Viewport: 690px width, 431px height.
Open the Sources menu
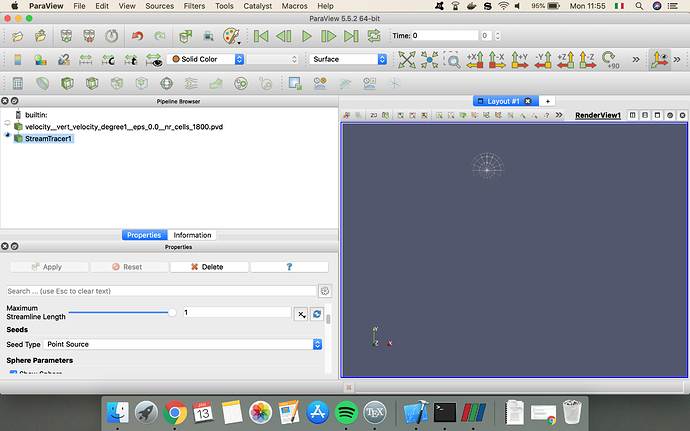[x=160, y=6]
